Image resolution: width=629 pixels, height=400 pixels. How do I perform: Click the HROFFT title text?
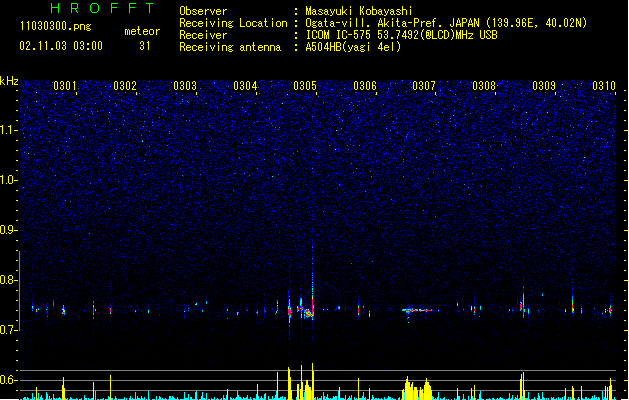(x=102, y=8)
